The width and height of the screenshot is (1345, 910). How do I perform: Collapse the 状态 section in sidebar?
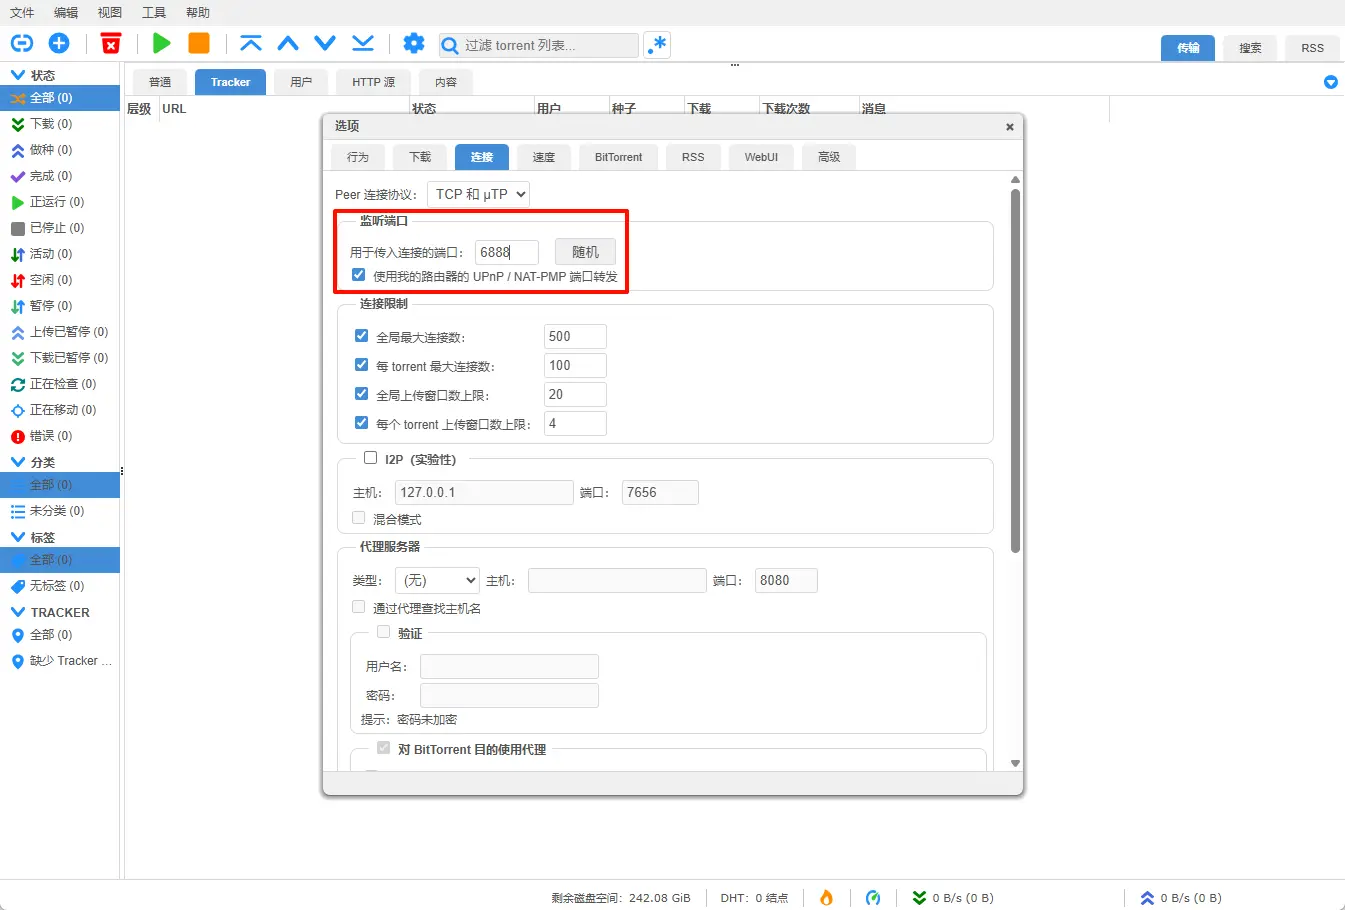tap(18, 75)
